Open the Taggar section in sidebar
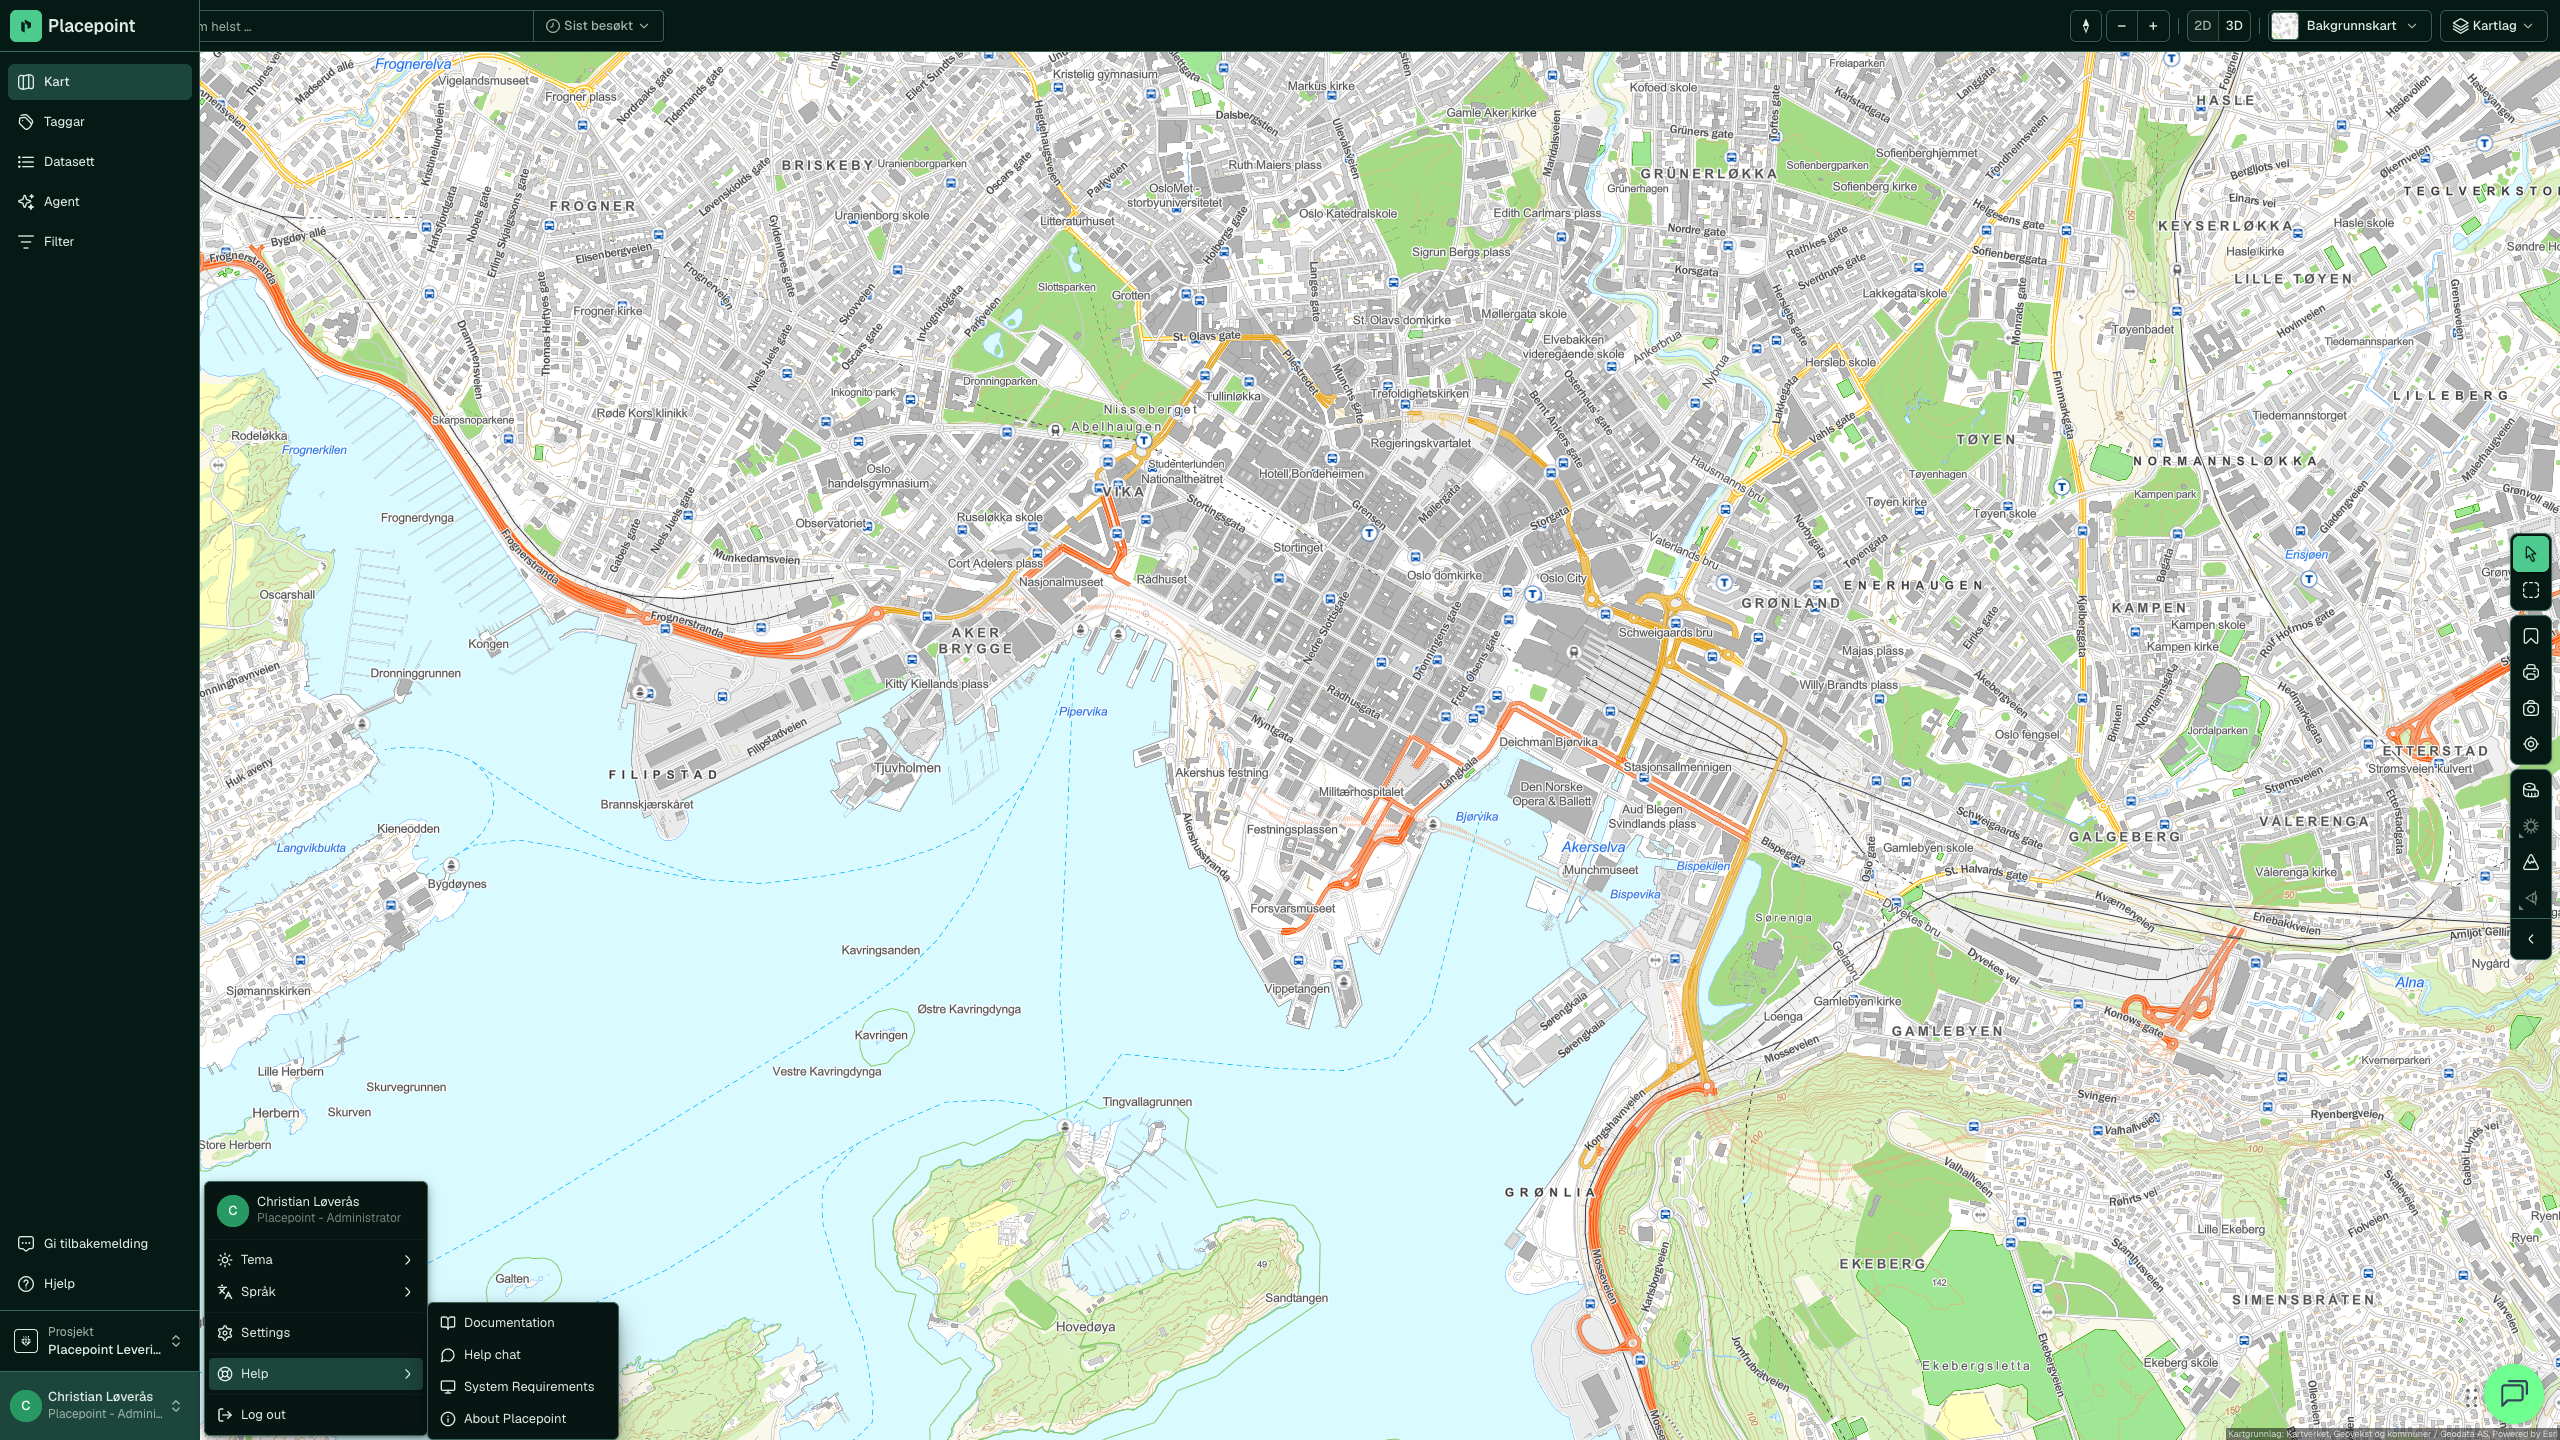2560x1440 pixels. (99, 122)
